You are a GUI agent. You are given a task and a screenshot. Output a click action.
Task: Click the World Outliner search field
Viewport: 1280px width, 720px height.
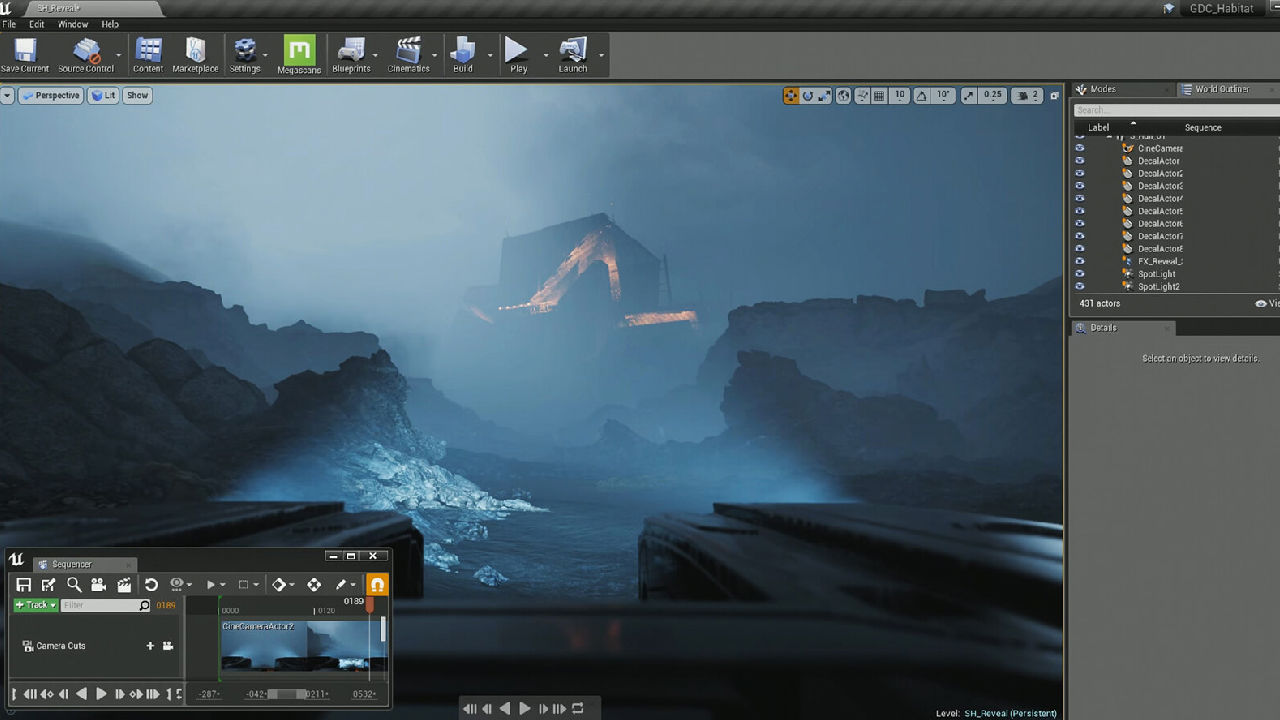point(1176,110)
